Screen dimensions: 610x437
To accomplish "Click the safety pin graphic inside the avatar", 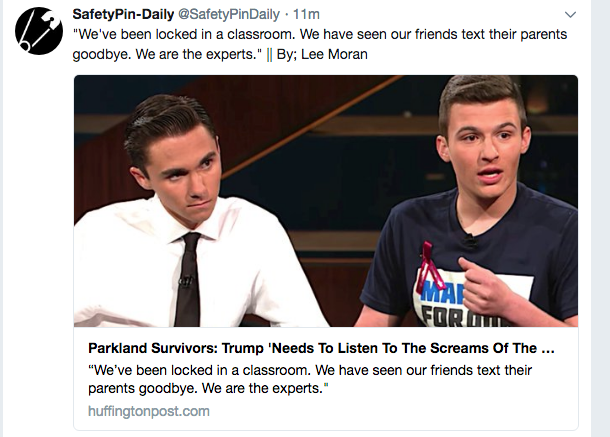I will pos(37,33).
